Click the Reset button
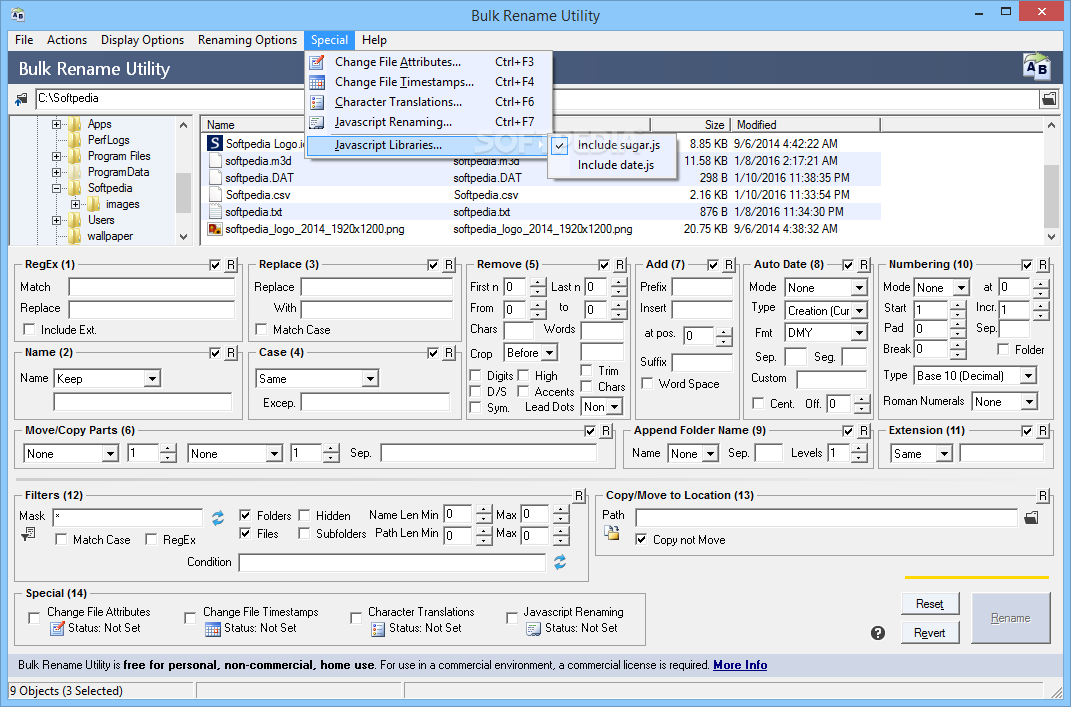1071x707 pixels. click(x=930, y=604)
